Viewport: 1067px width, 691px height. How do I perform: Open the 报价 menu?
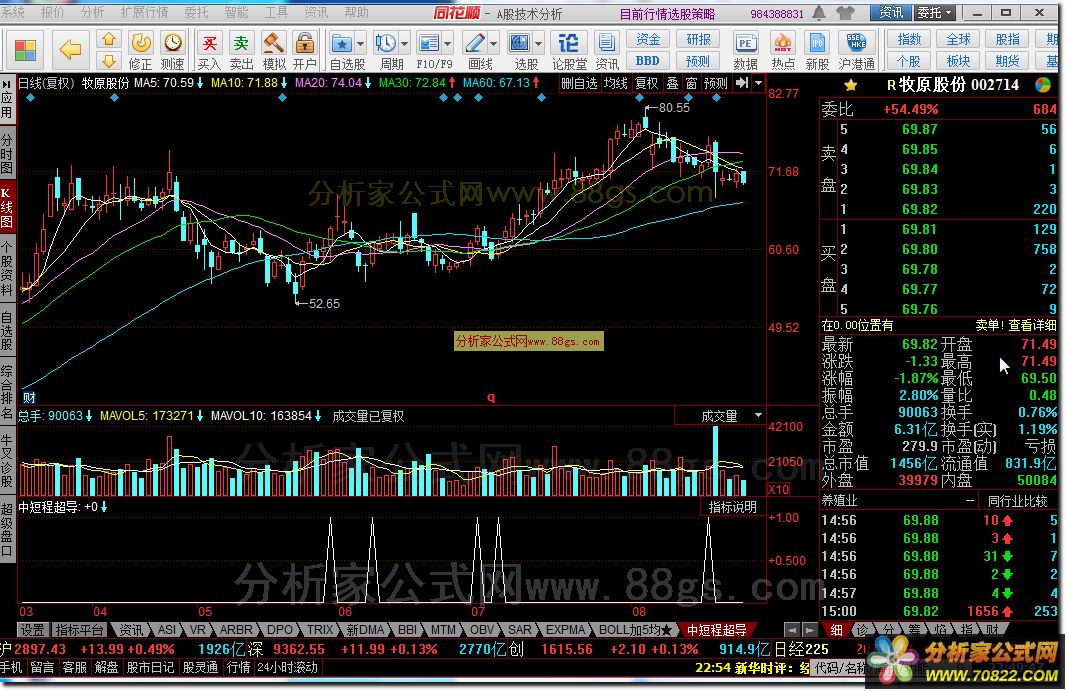(52, 12)
